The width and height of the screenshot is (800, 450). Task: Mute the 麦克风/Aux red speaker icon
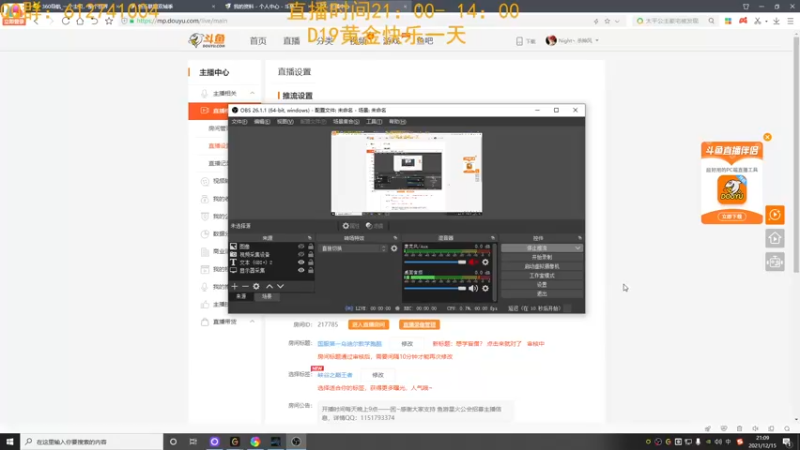tap(473, 262)
